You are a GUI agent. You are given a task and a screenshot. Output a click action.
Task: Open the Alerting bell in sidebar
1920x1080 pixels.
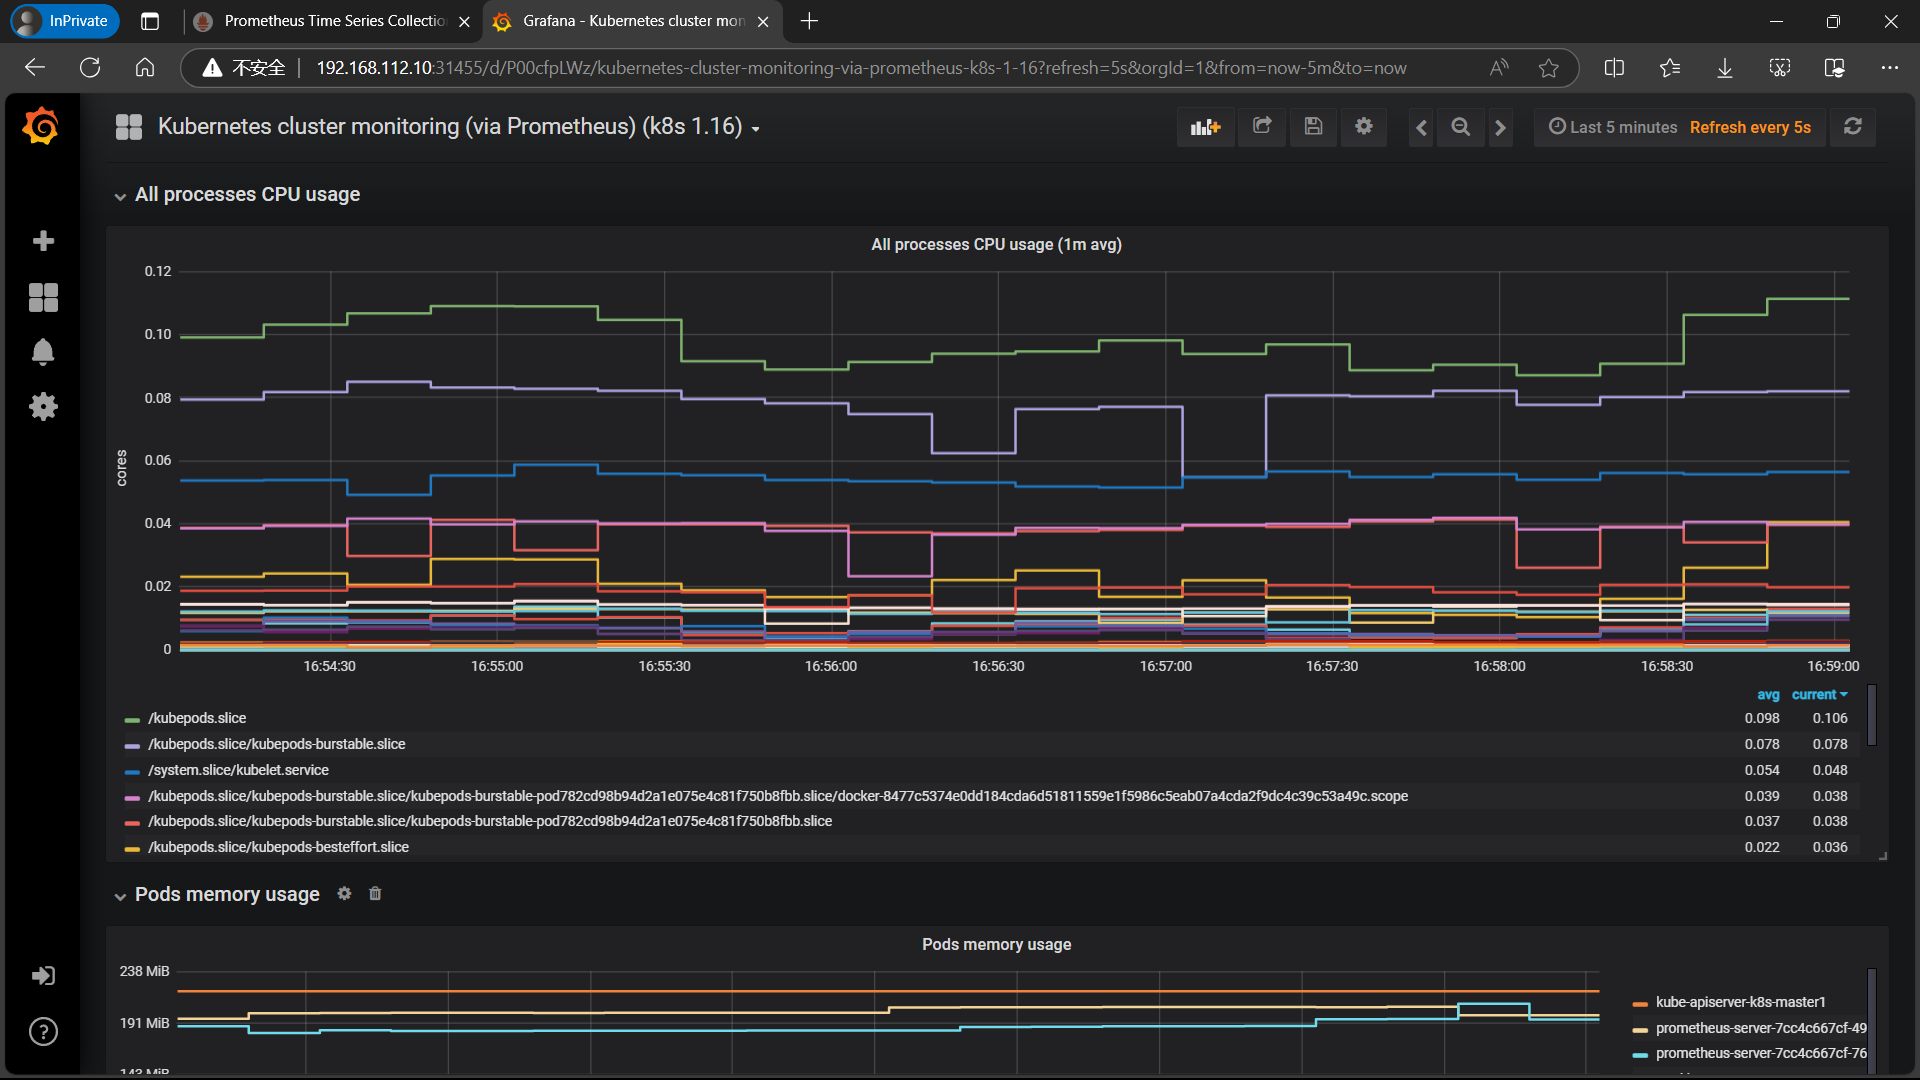coord(43,352)
